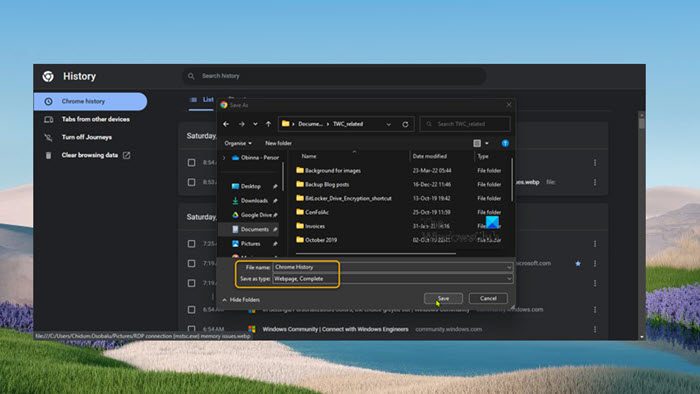Image resolution: width=700 pixels, height=394 pixels.
Task: Click the file list horizontal scrollbar
Action: [x=376, y=253]
